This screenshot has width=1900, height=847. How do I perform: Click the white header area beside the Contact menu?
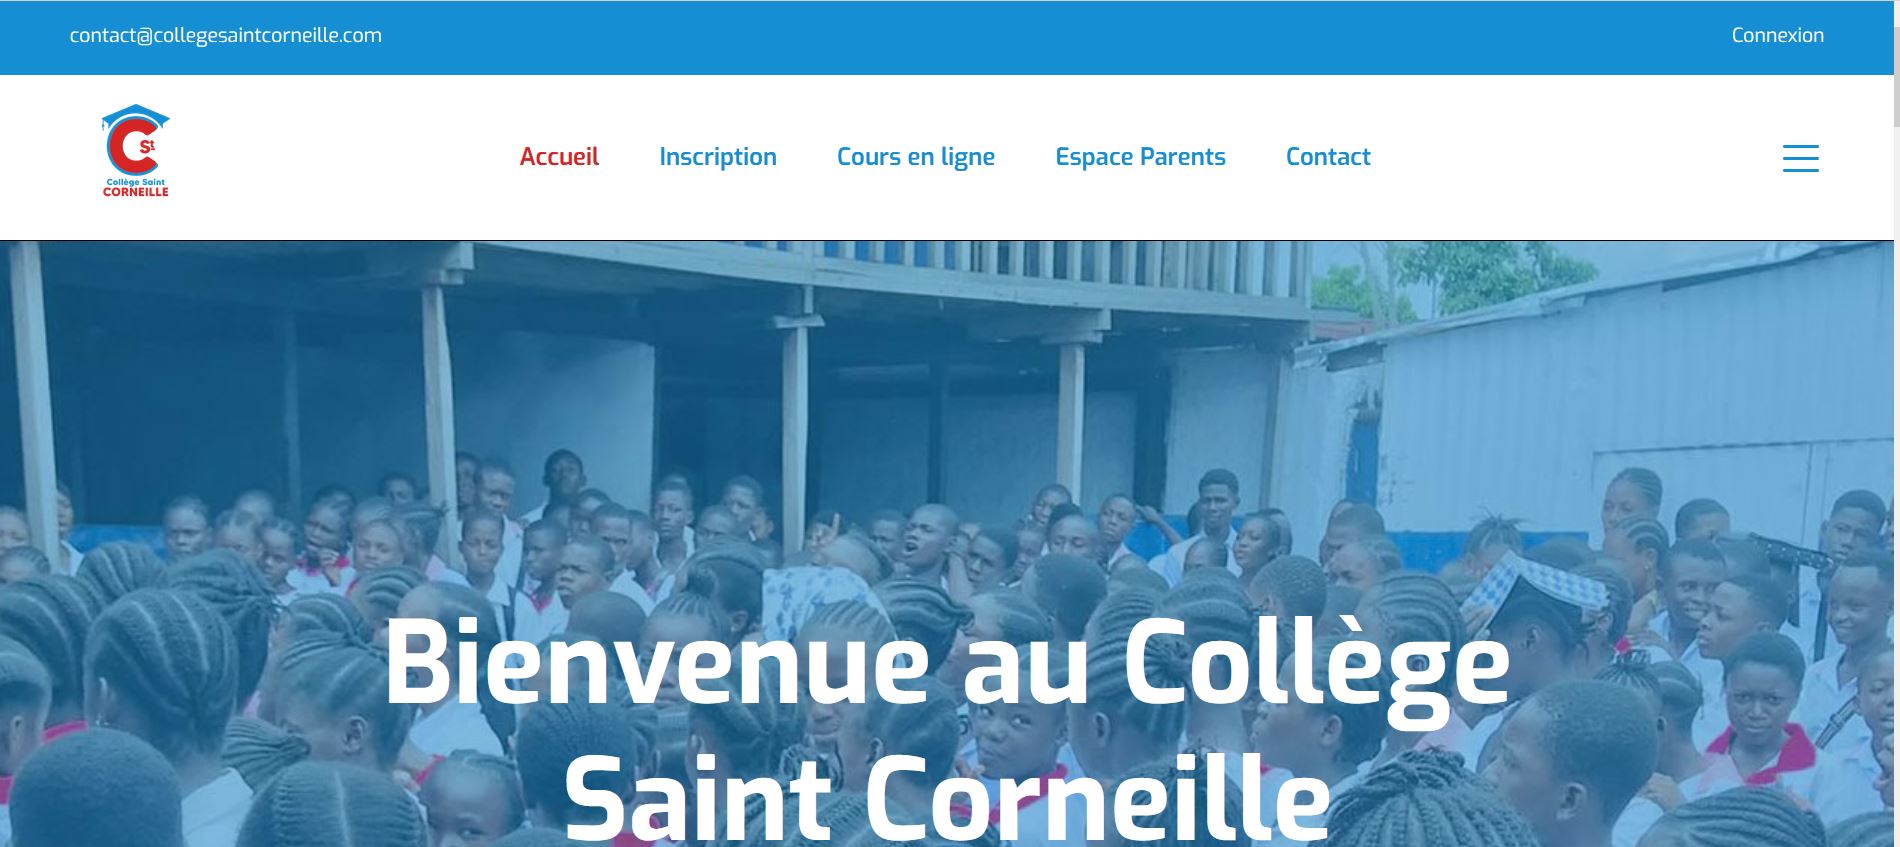point(1570,157)
